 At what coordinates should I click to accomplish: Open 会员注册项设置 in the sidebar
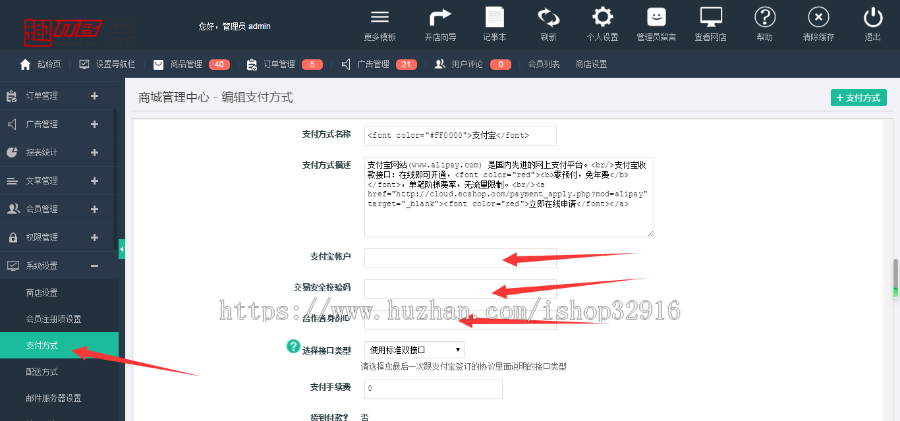[53, 319]
